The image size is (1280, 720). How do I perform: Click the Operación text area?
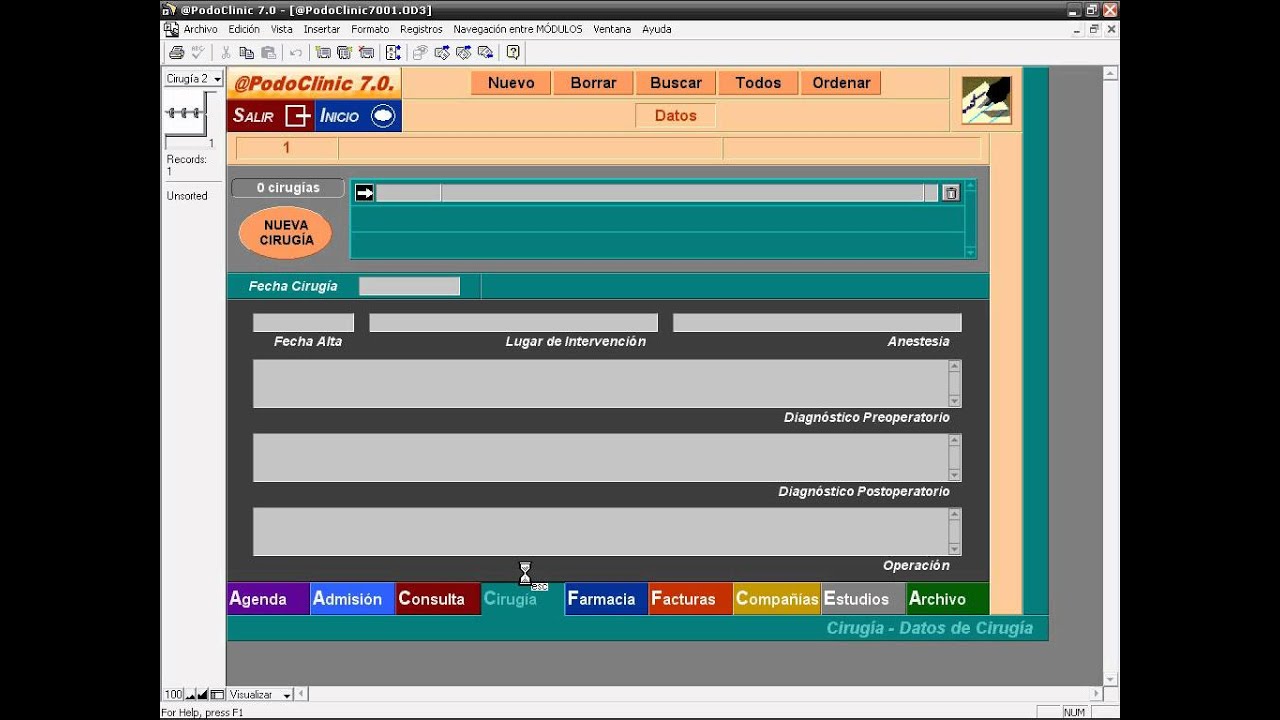tap(600, 532)
